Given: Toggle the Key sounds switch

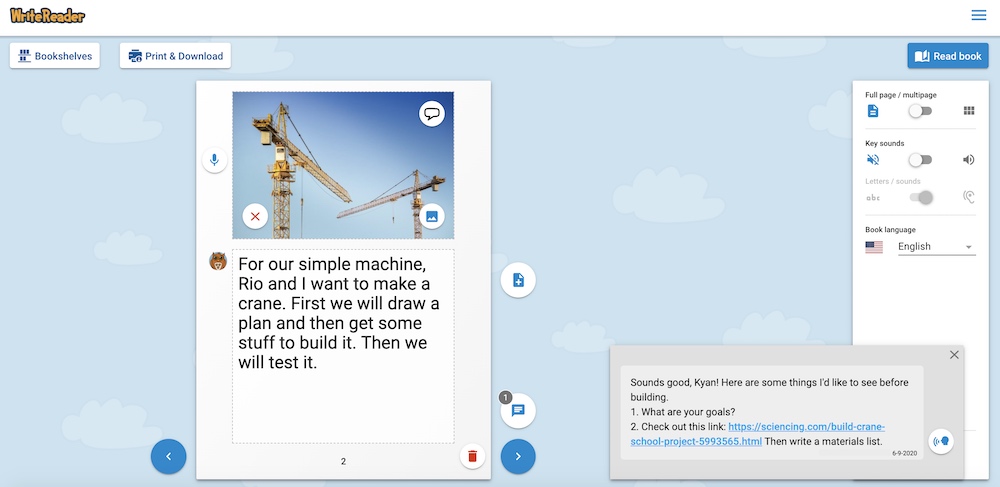Looking at the screenshot, I should 920,159.
